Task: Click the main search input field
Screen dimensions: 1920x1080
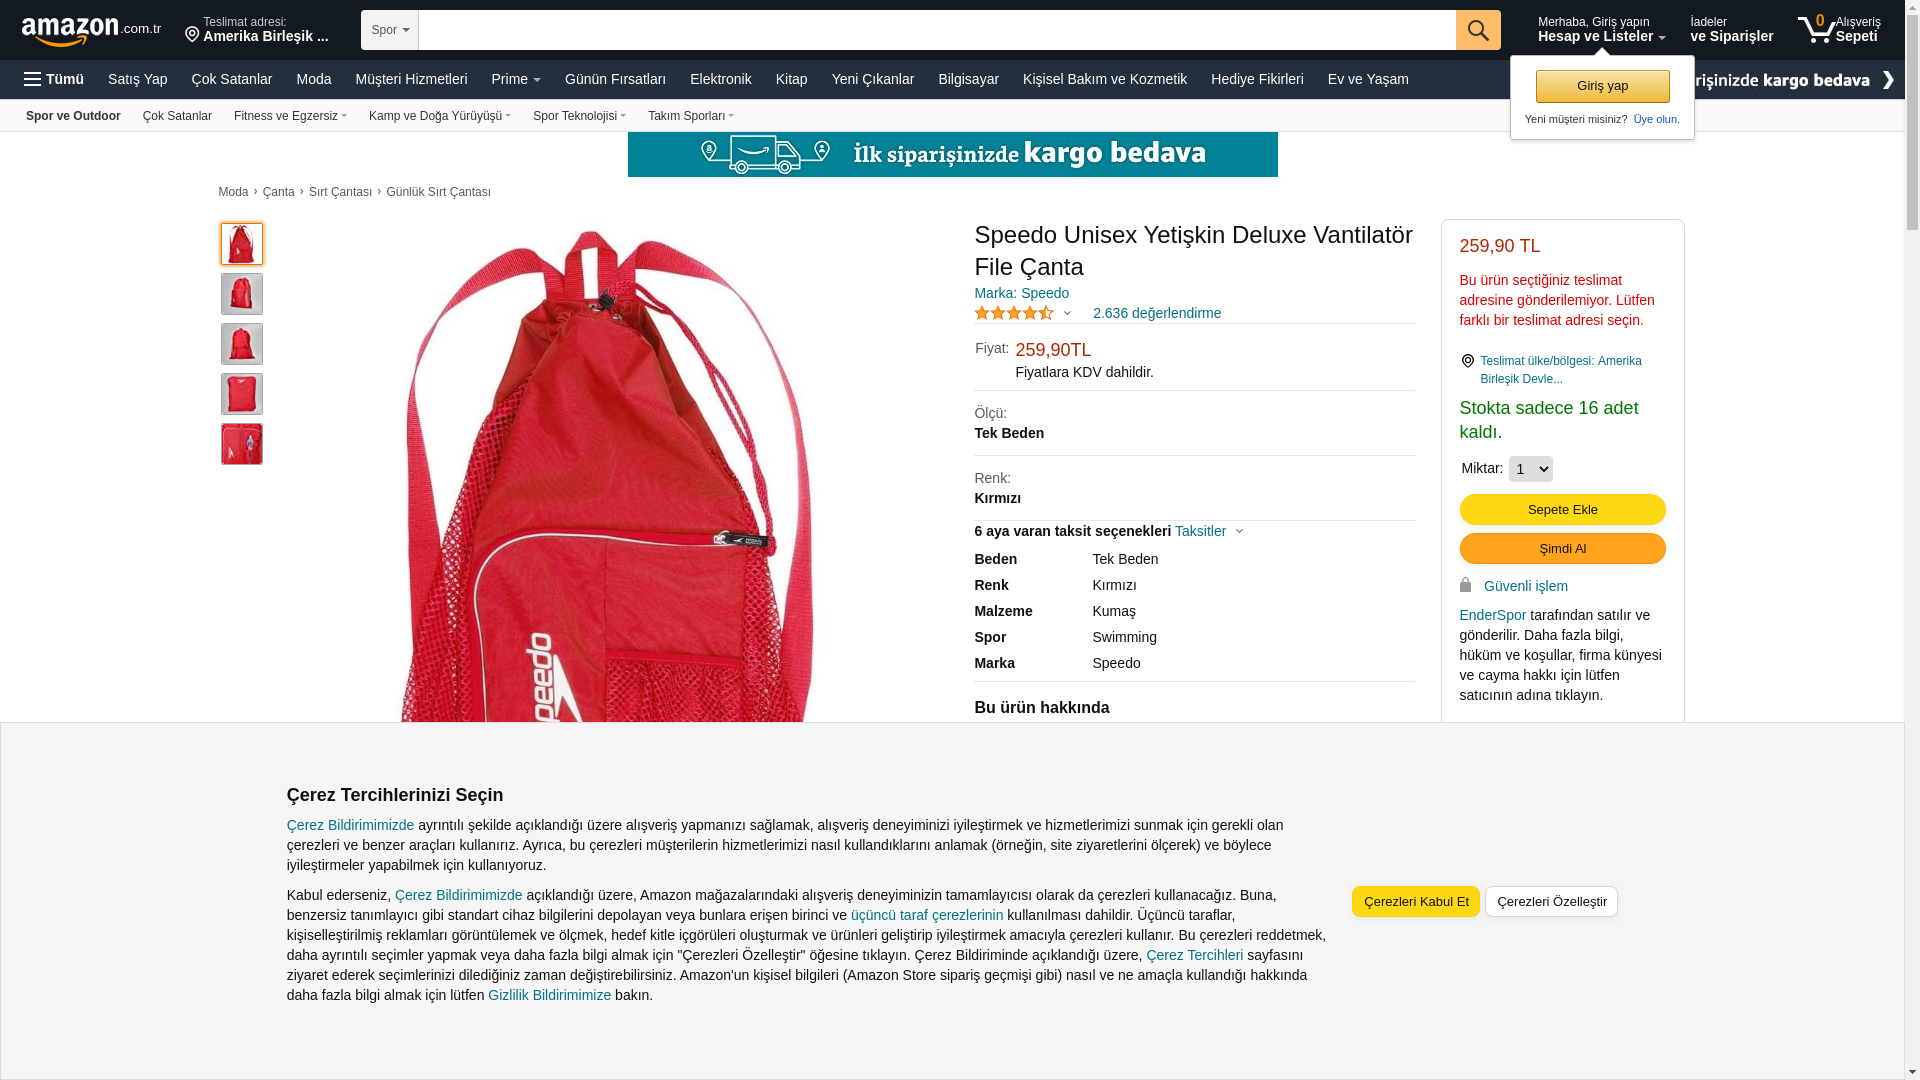Action: click(937, 30)
